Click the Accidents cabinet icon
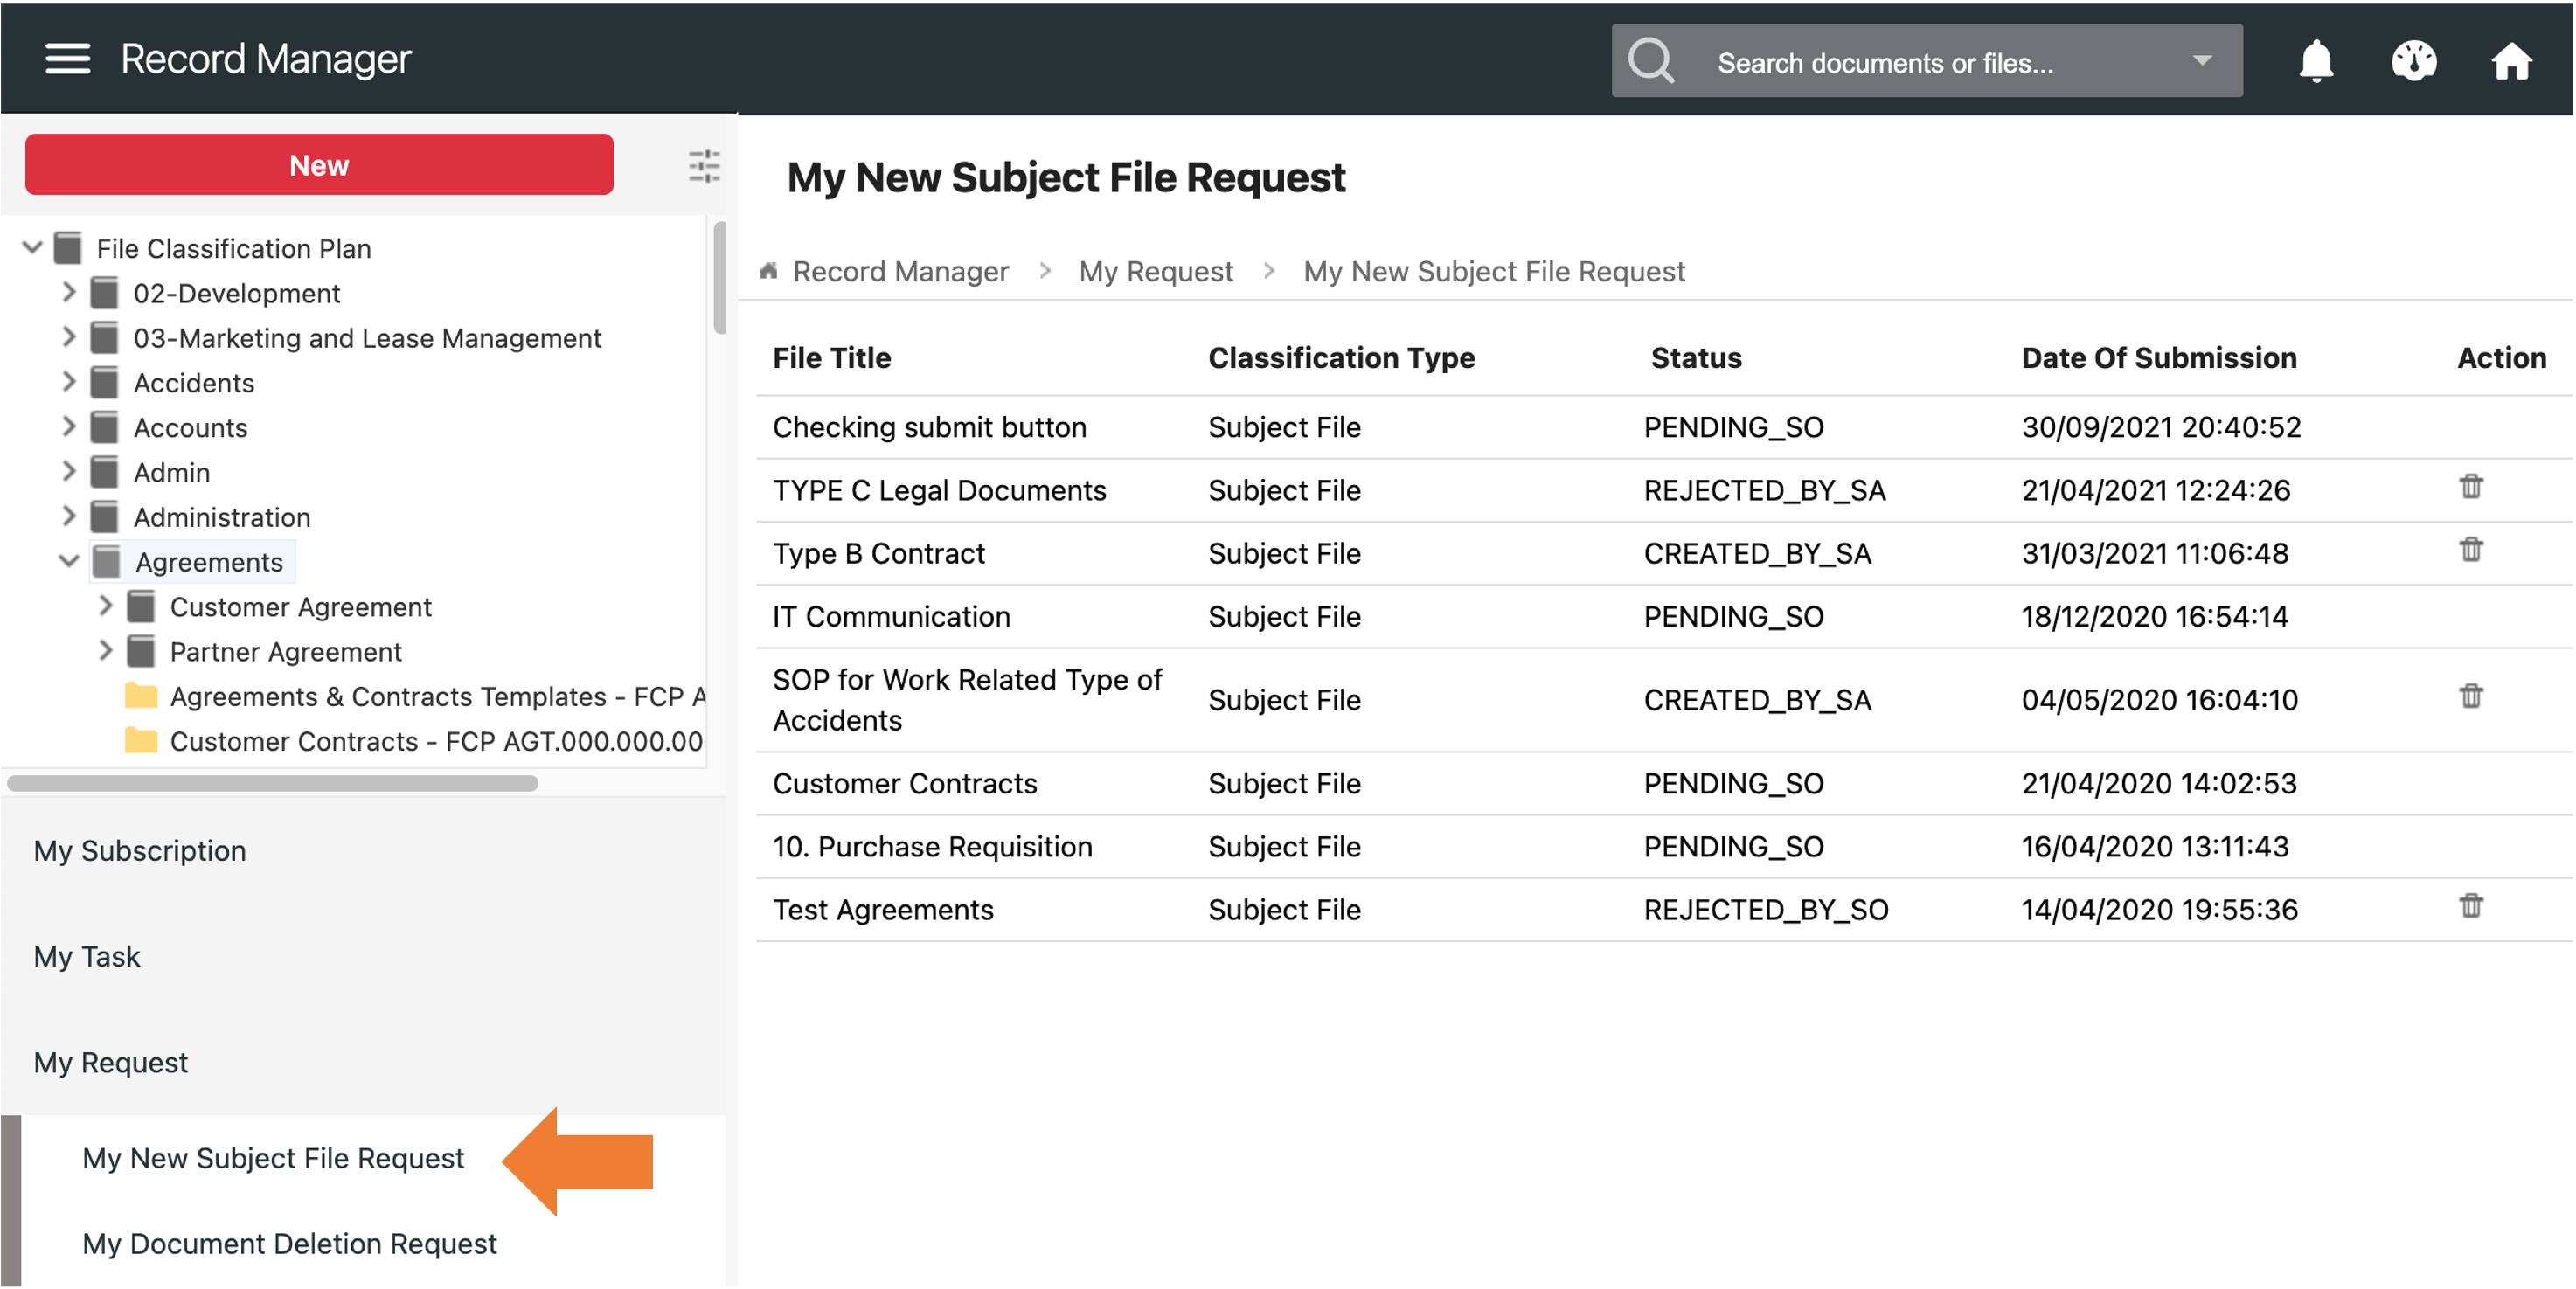The image size is (2576, 1289). (x=104, y=383)
